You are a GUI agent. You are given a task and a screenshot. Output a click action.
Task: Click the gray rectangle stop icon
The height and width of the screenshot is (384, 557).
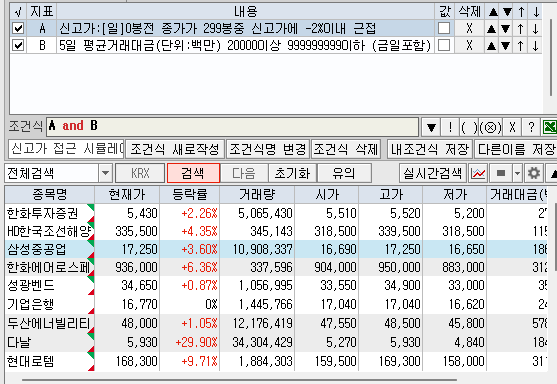501,173
